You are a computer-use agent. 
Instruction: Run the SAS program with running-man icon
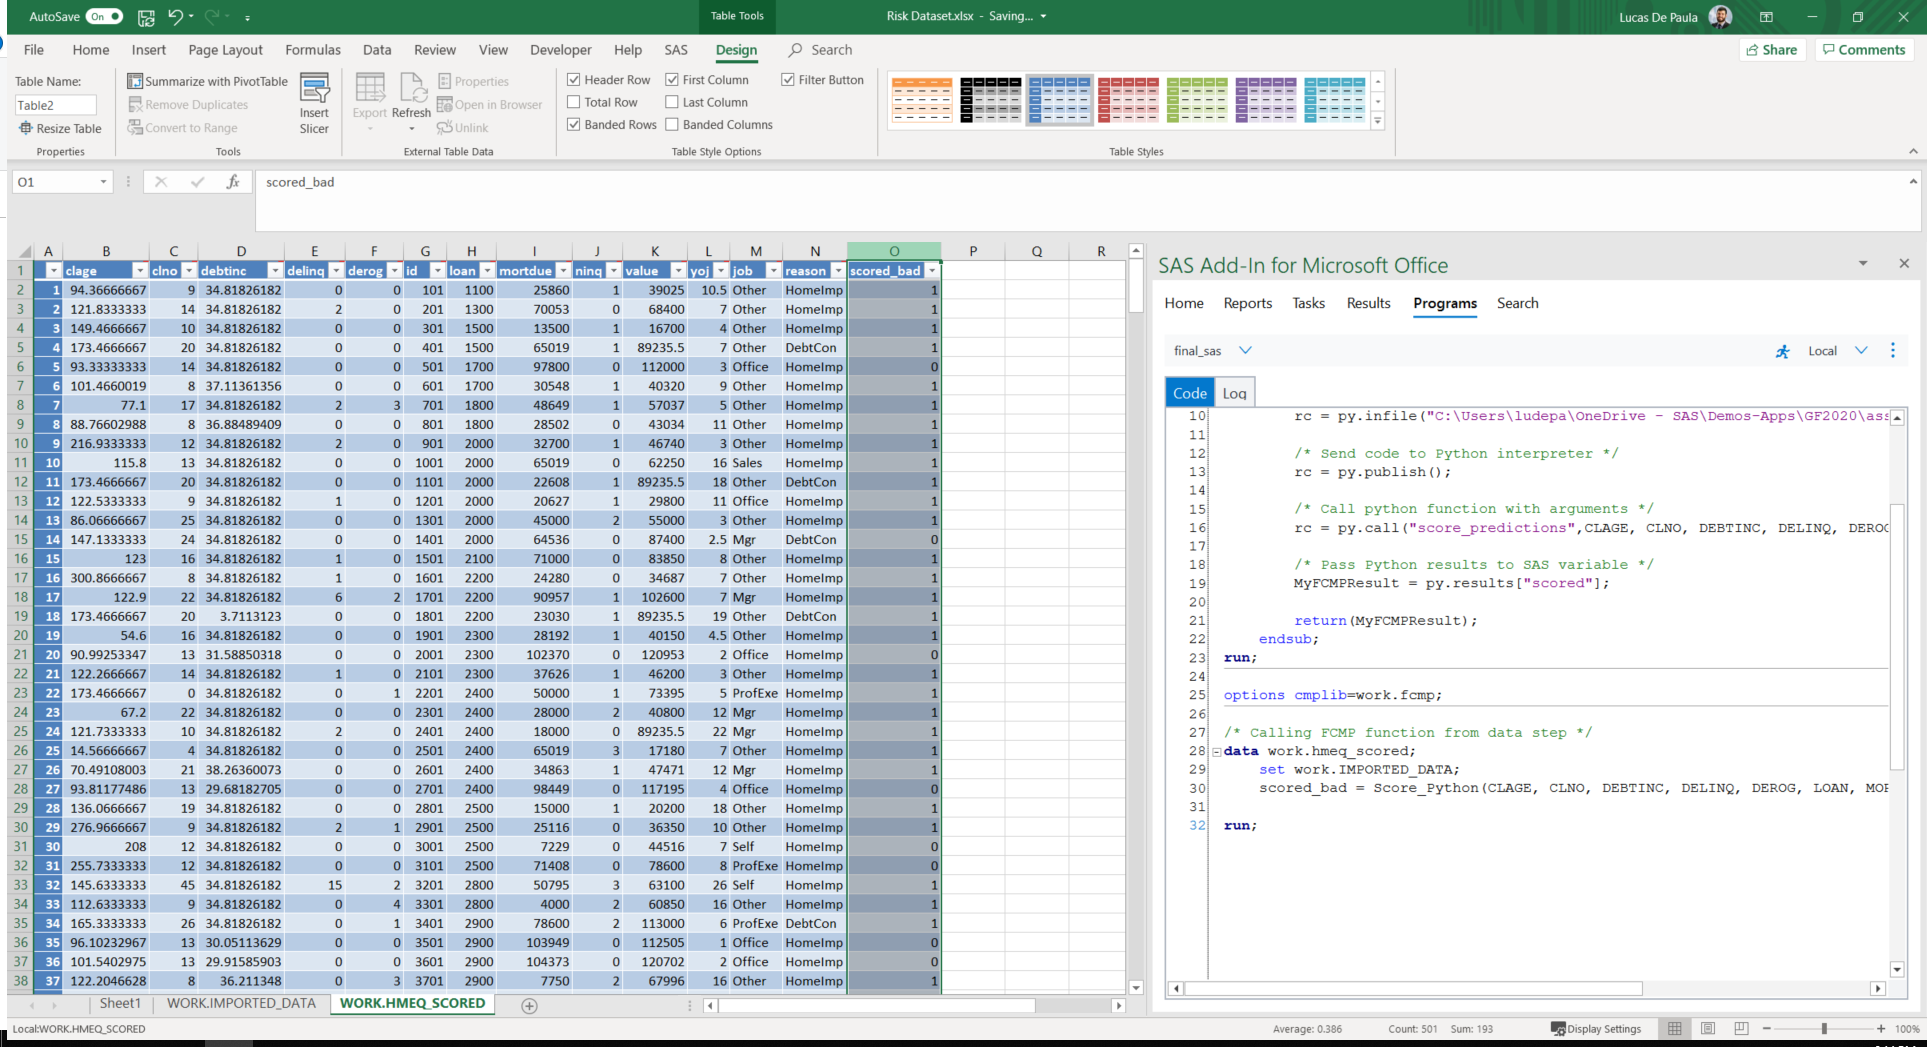pyautogui.click(x=1782, y=351)
